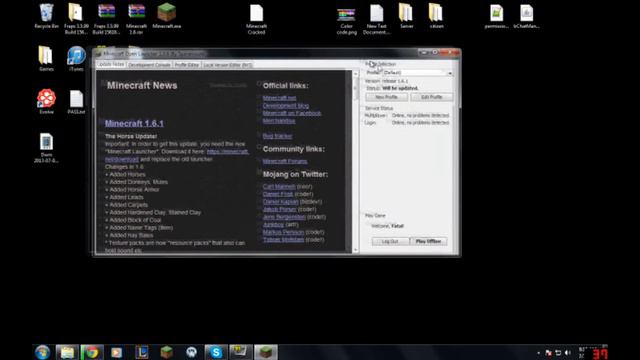The width and height of the screenshot is (640, 360).
Task: Click the Action Center flag tray icon
Action: (x=548, y=353)
